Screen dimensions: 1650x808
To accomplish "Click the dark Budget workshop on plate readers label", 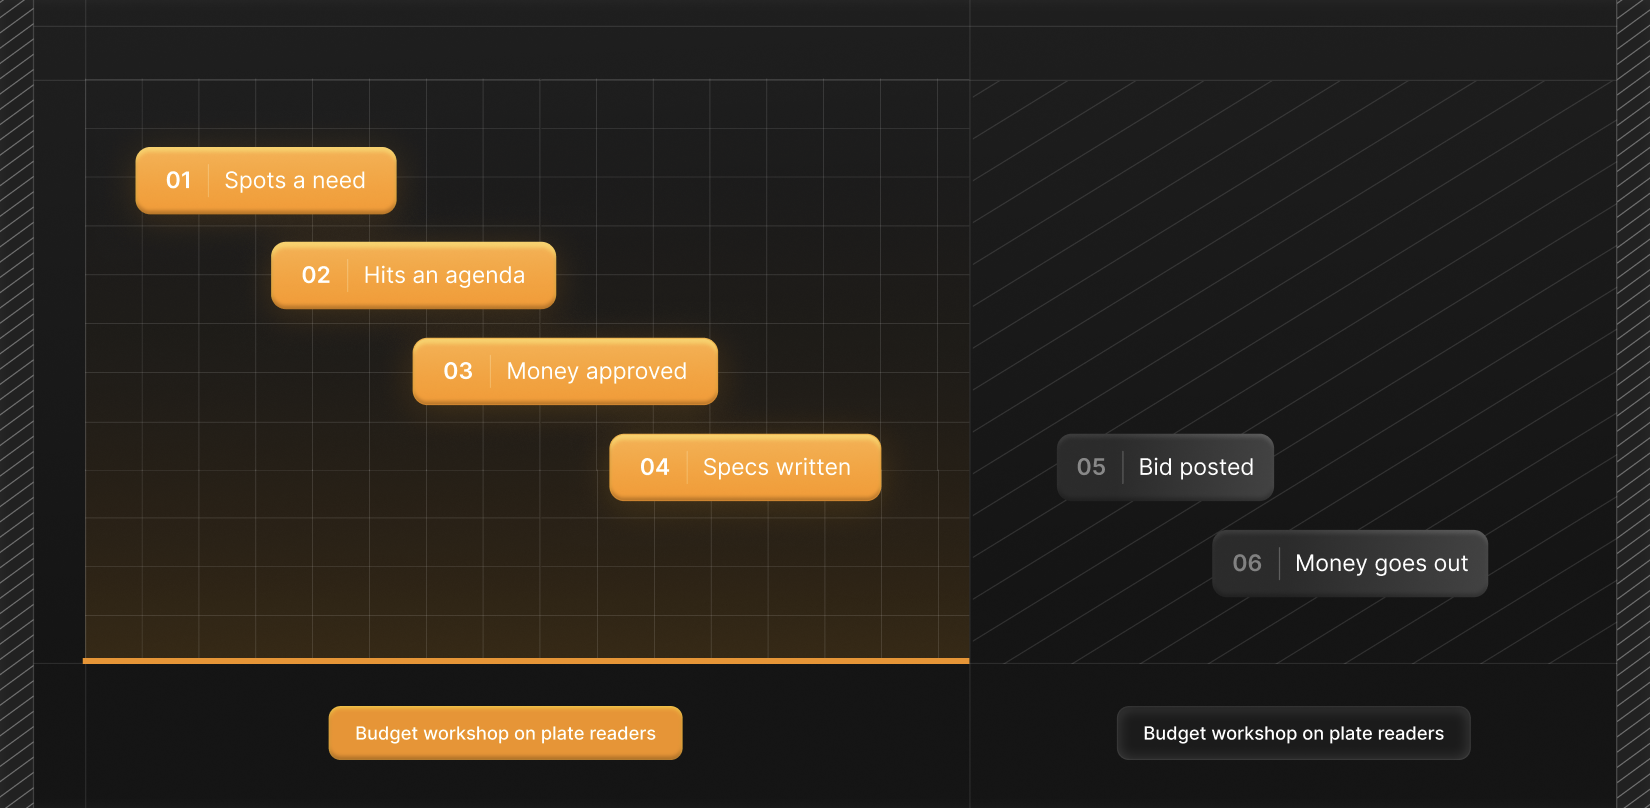I will point(1293,733).
